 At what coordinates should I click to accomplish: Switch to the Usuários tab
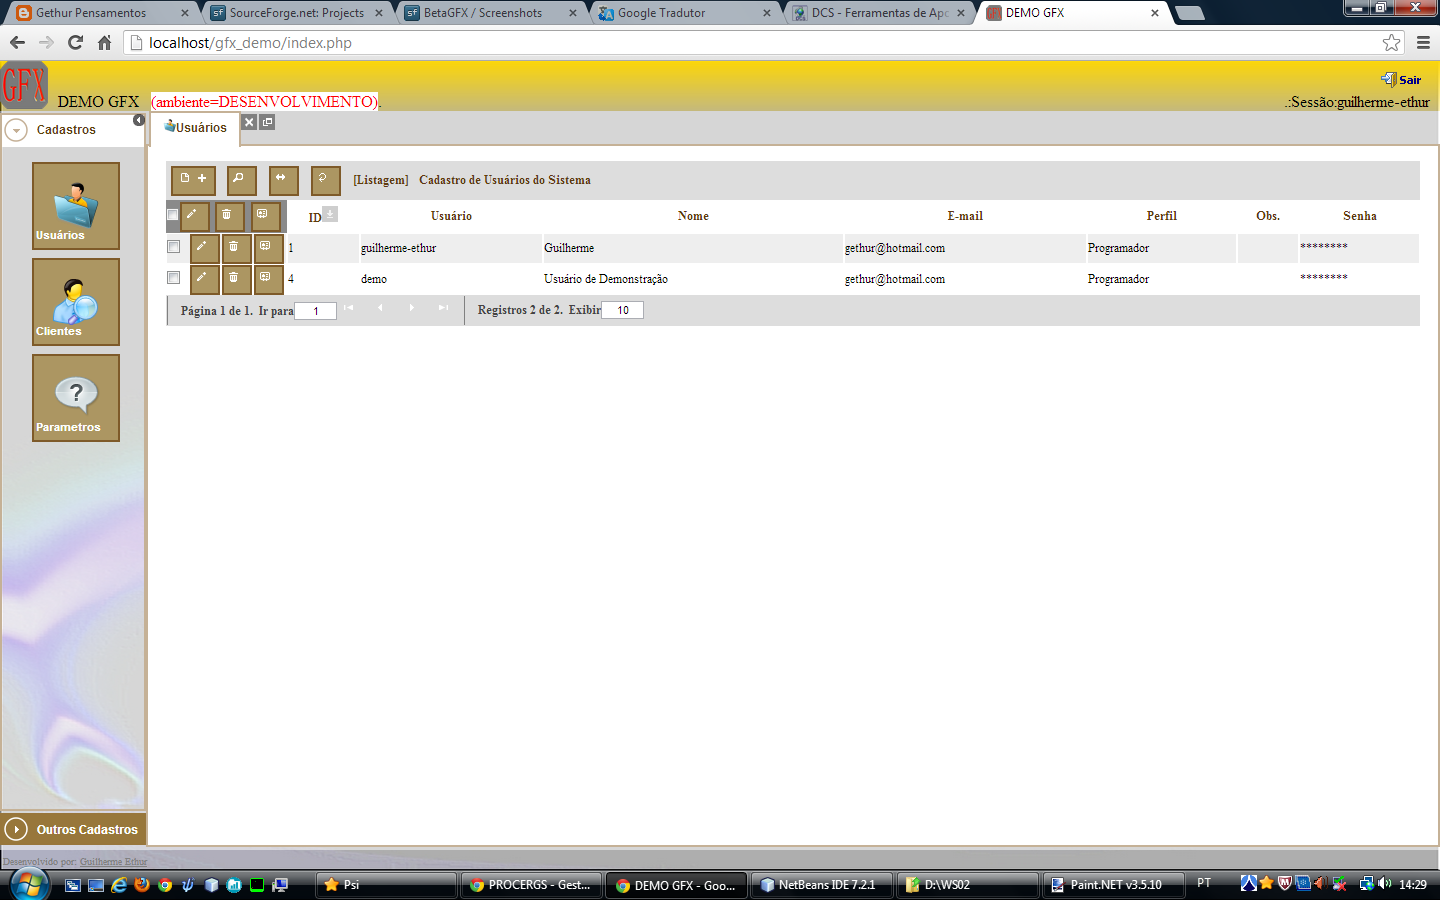(x=194, y=128)
